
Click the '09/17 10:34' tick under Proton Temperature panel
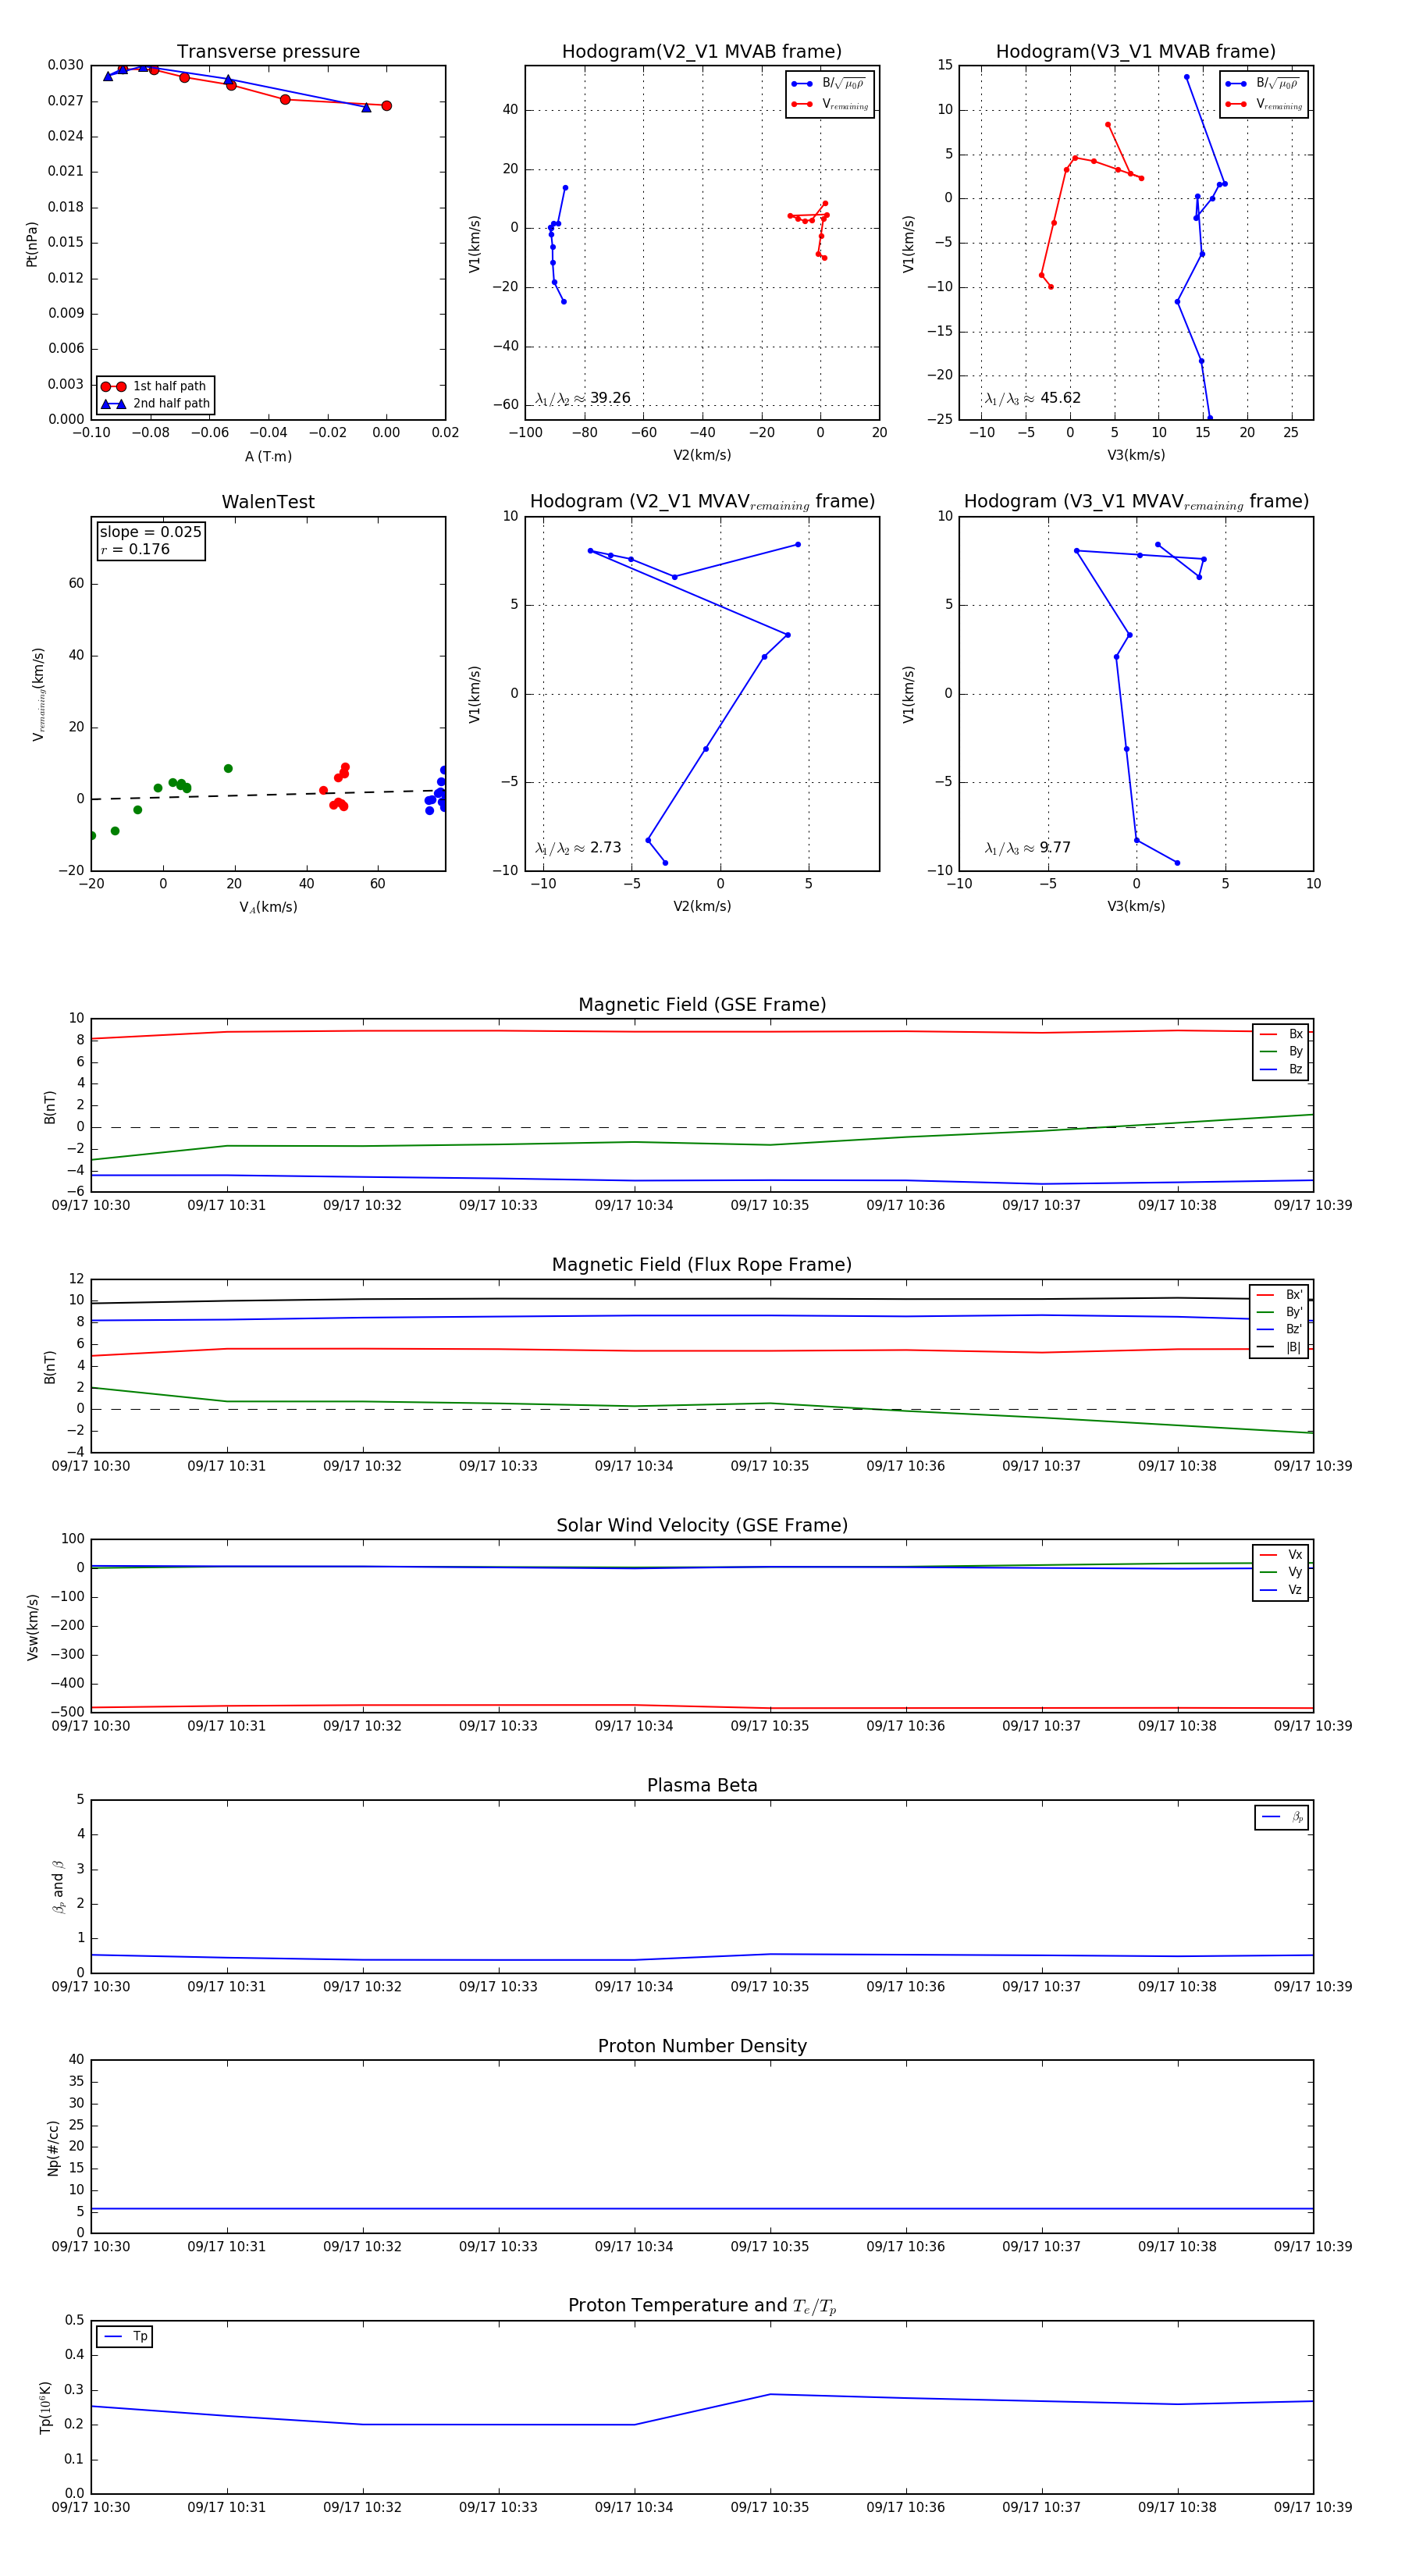(x=634, y=2507)
